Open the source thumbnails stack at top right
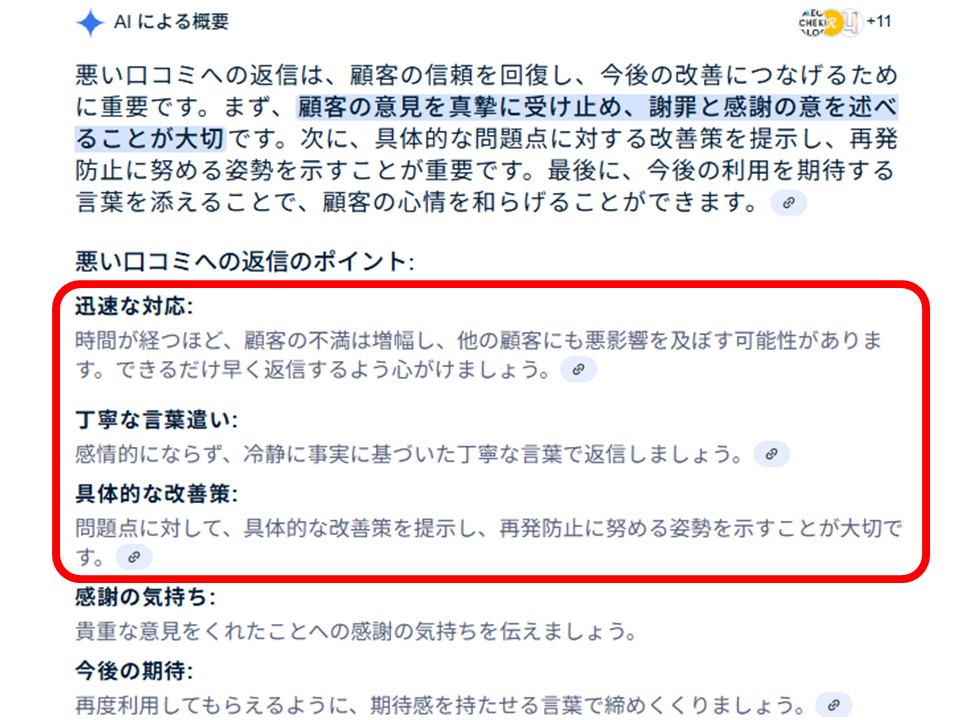Viewport: 960px width, 720px height. (x=830, y=23)
